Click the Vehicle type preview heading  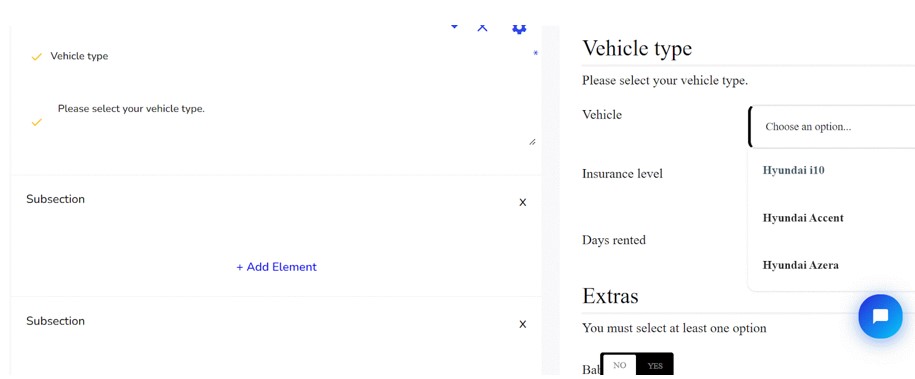tap(637, 48)
